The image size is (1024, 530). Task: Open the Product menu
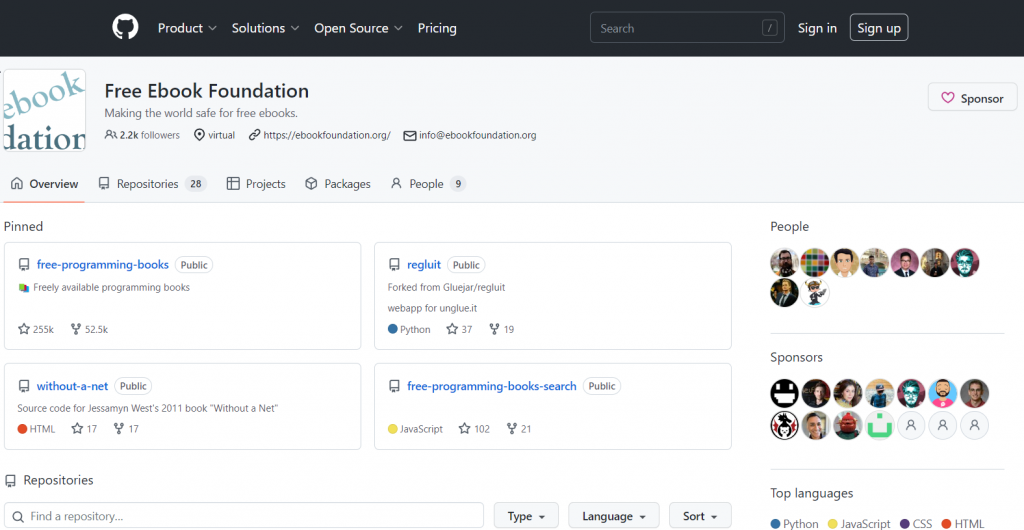point(187,28)
